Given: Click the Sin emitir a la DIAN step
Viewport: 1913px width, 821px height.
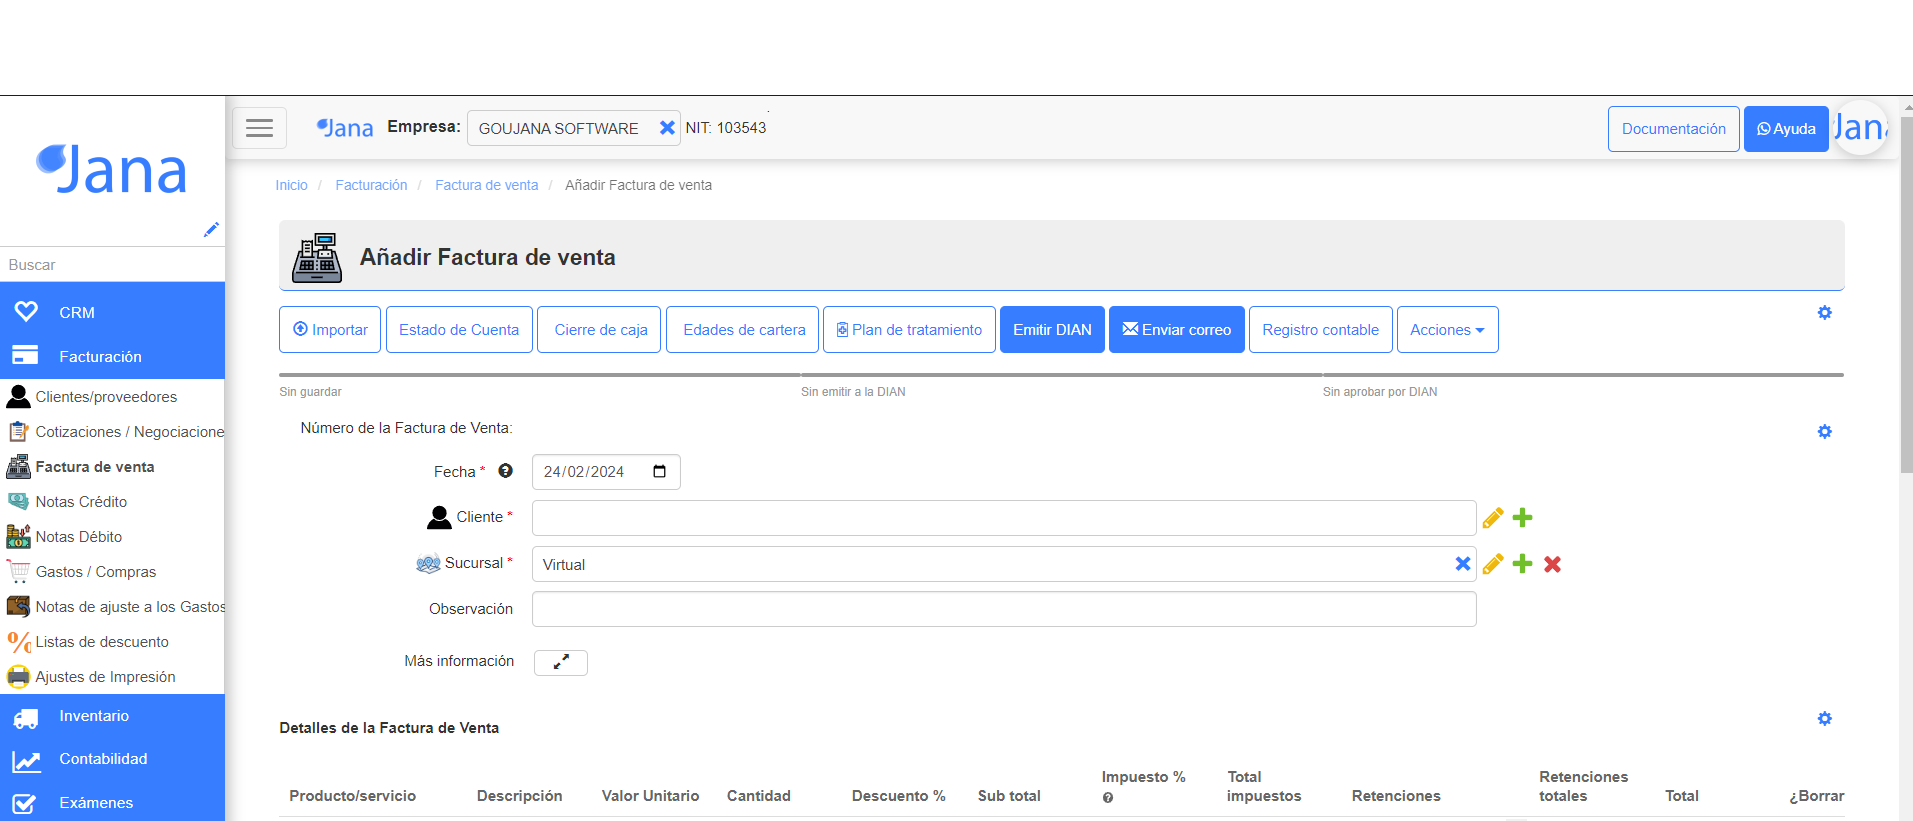Looking at the screenshot, I should 853,392.
